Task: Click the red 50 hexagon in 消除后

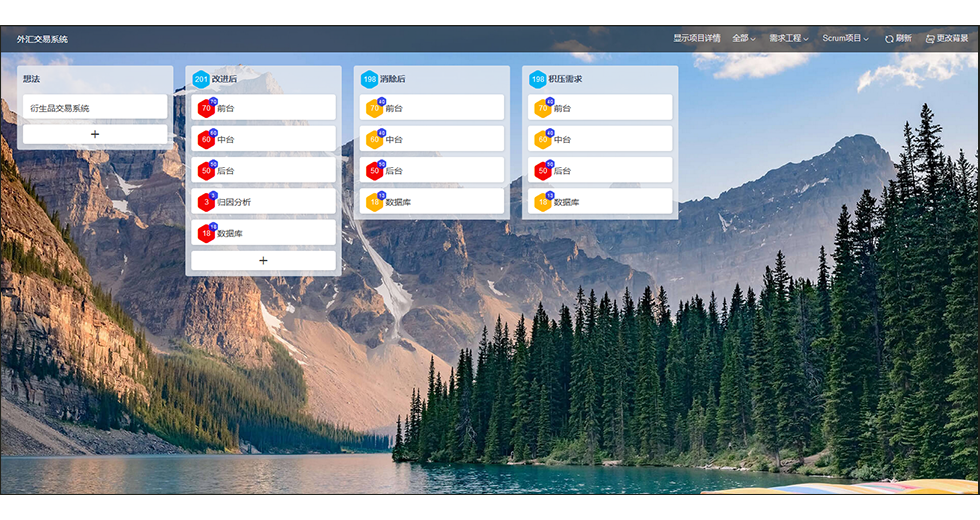Action: click(374, 171)
